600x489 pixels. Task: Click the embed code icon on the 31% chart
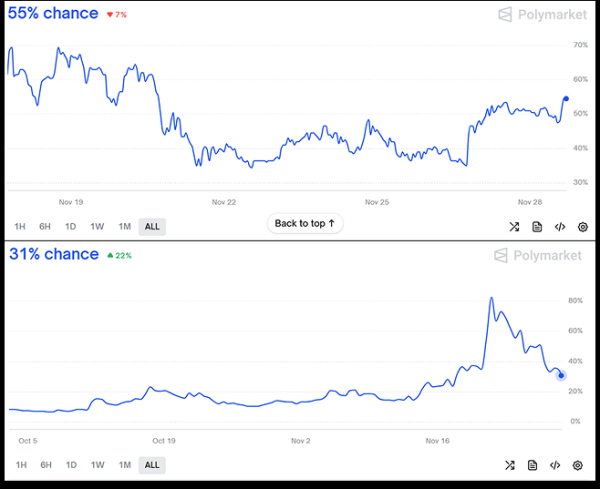pyautogui.click(x=555, y=465)
